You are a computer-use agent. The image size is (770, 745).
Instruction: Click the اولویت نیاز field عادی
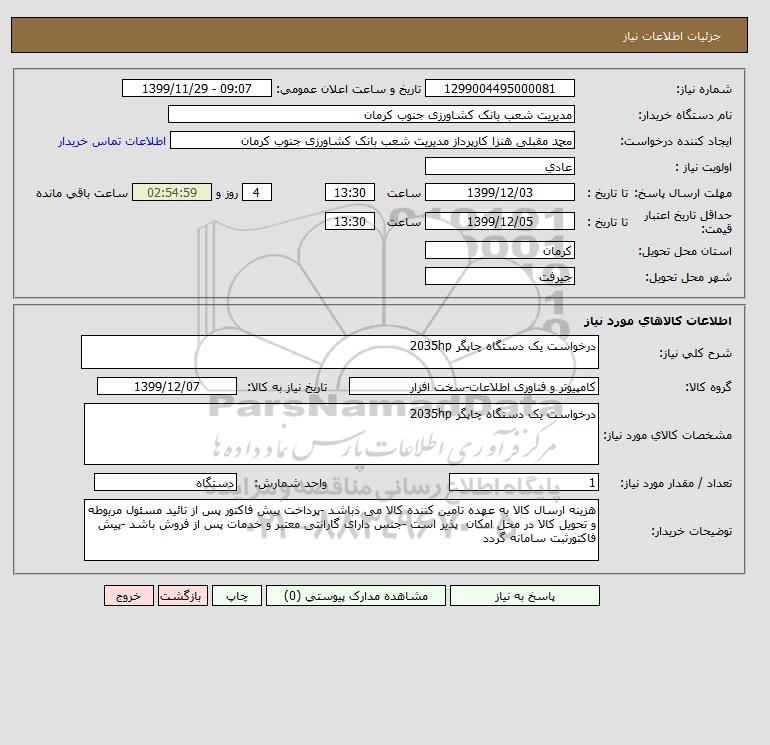click(499, 166)
